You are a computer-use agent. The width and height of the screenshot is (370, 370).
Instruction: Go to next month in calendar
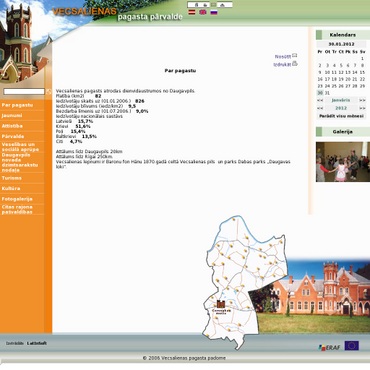[x=362, y=100]
